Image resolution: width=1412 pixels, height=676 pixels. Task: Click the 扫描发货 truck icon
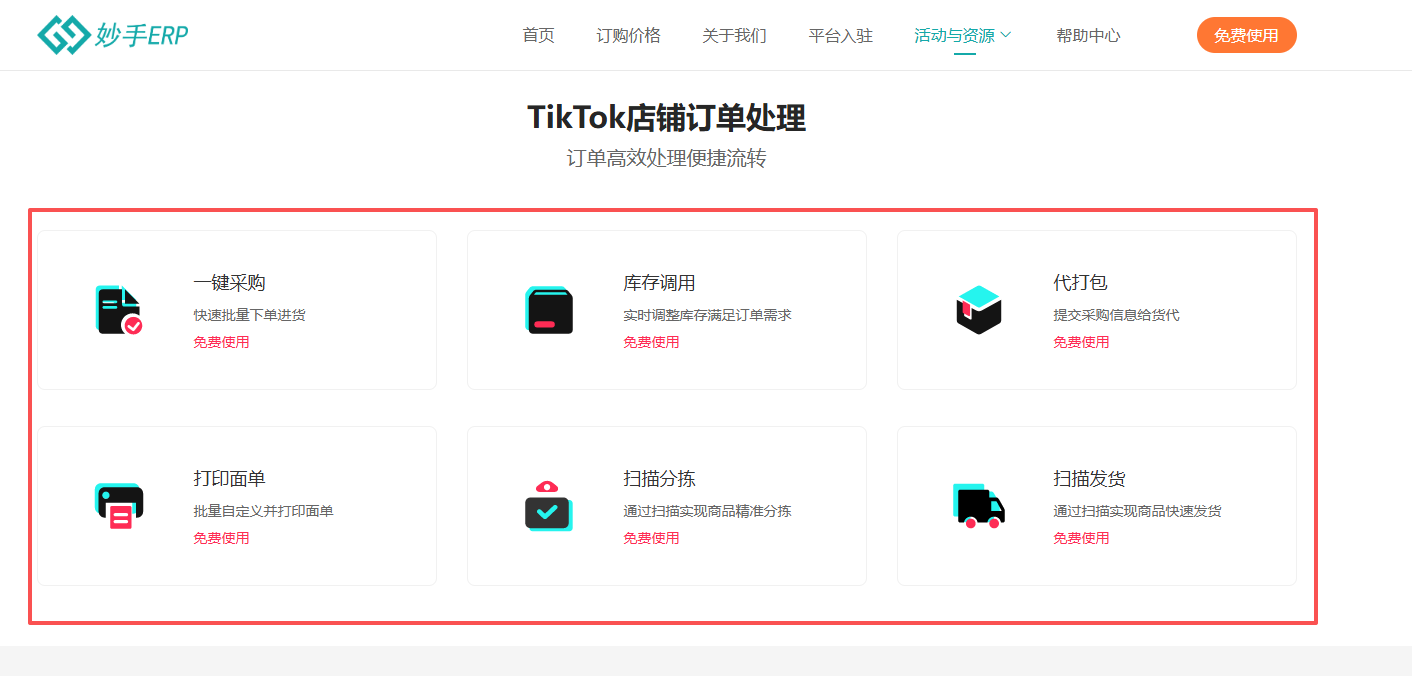tap(979, 506)
